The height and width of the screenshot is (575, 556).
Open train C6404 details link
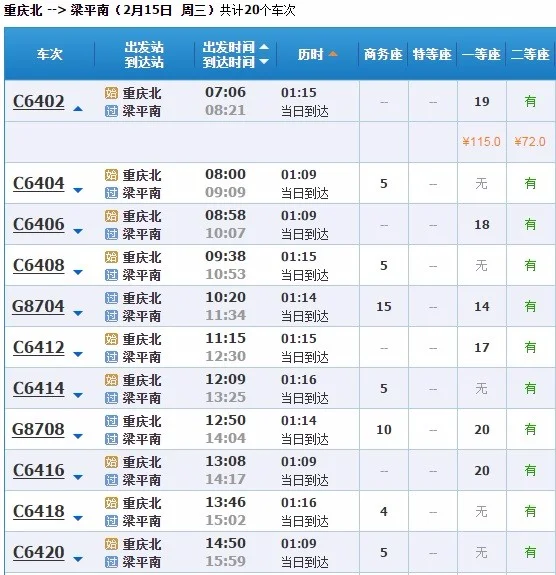click(39, 183)
